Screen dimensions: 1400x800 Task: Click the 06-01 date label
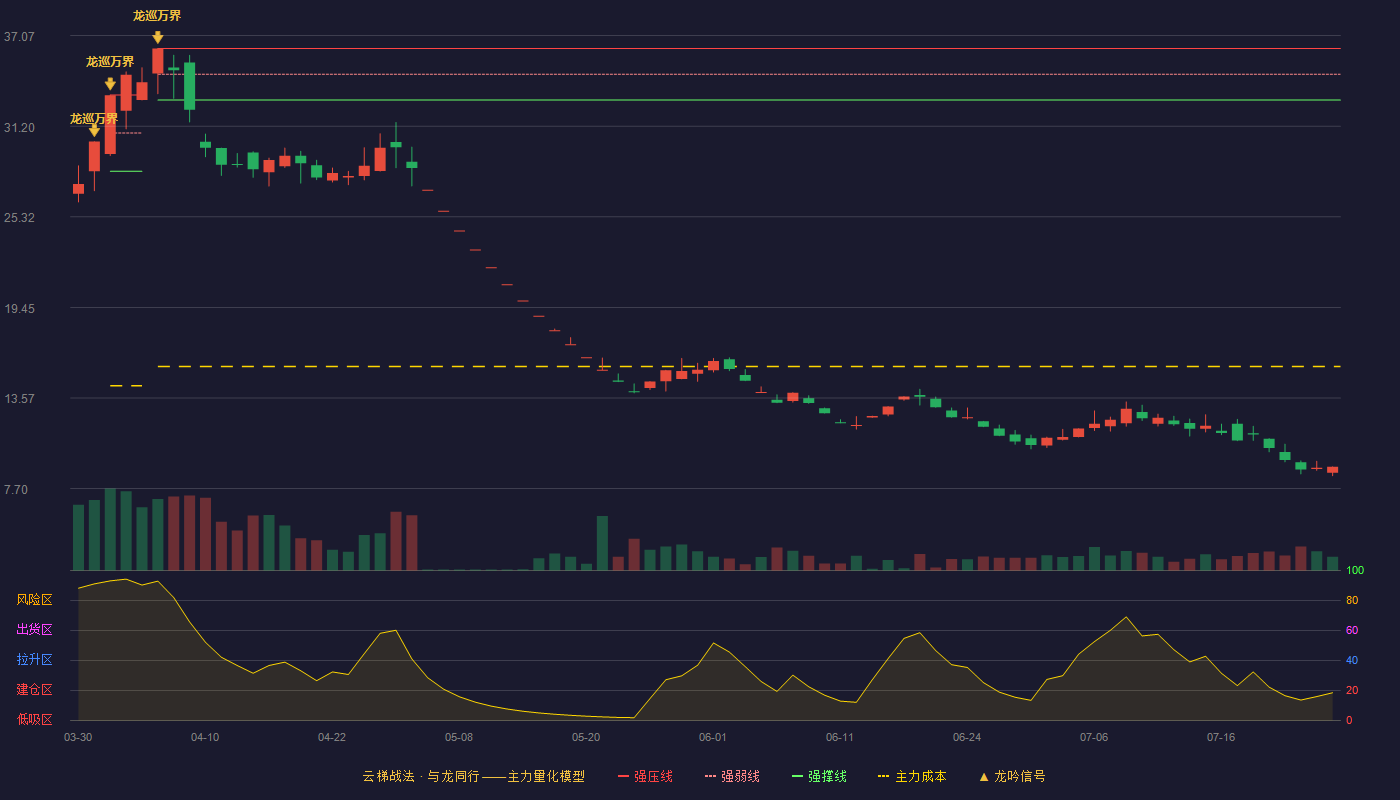713,737
